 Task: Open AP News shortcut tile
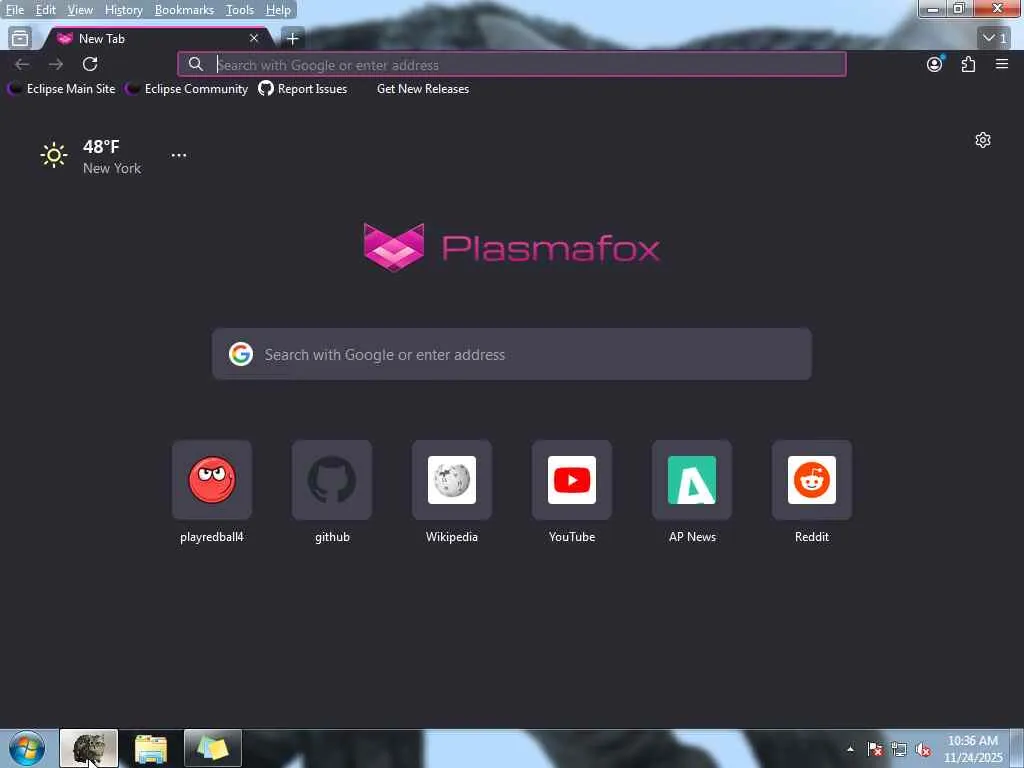coord(692,480)
